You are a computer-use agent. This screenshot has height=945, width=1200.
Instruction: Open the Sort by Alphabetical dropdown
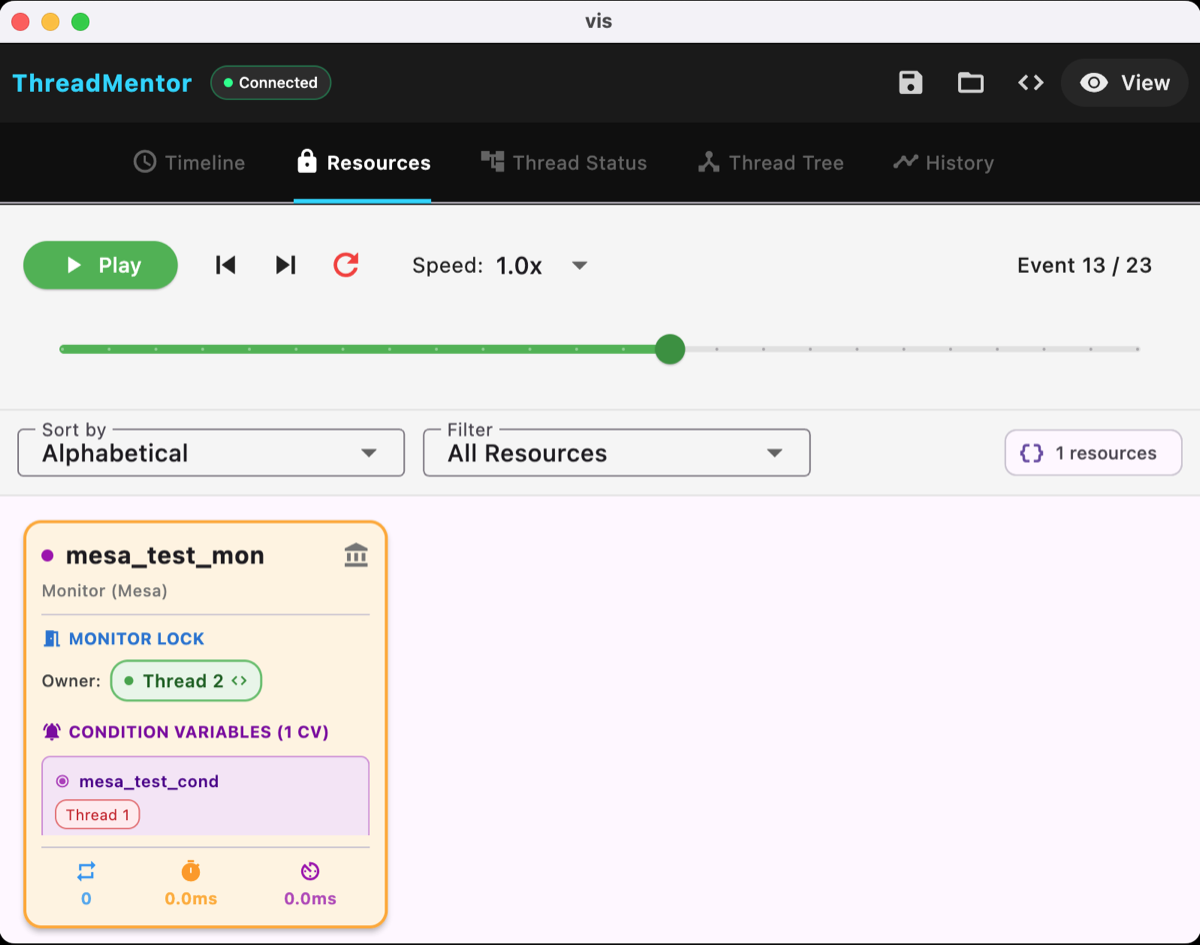(211, 453)
